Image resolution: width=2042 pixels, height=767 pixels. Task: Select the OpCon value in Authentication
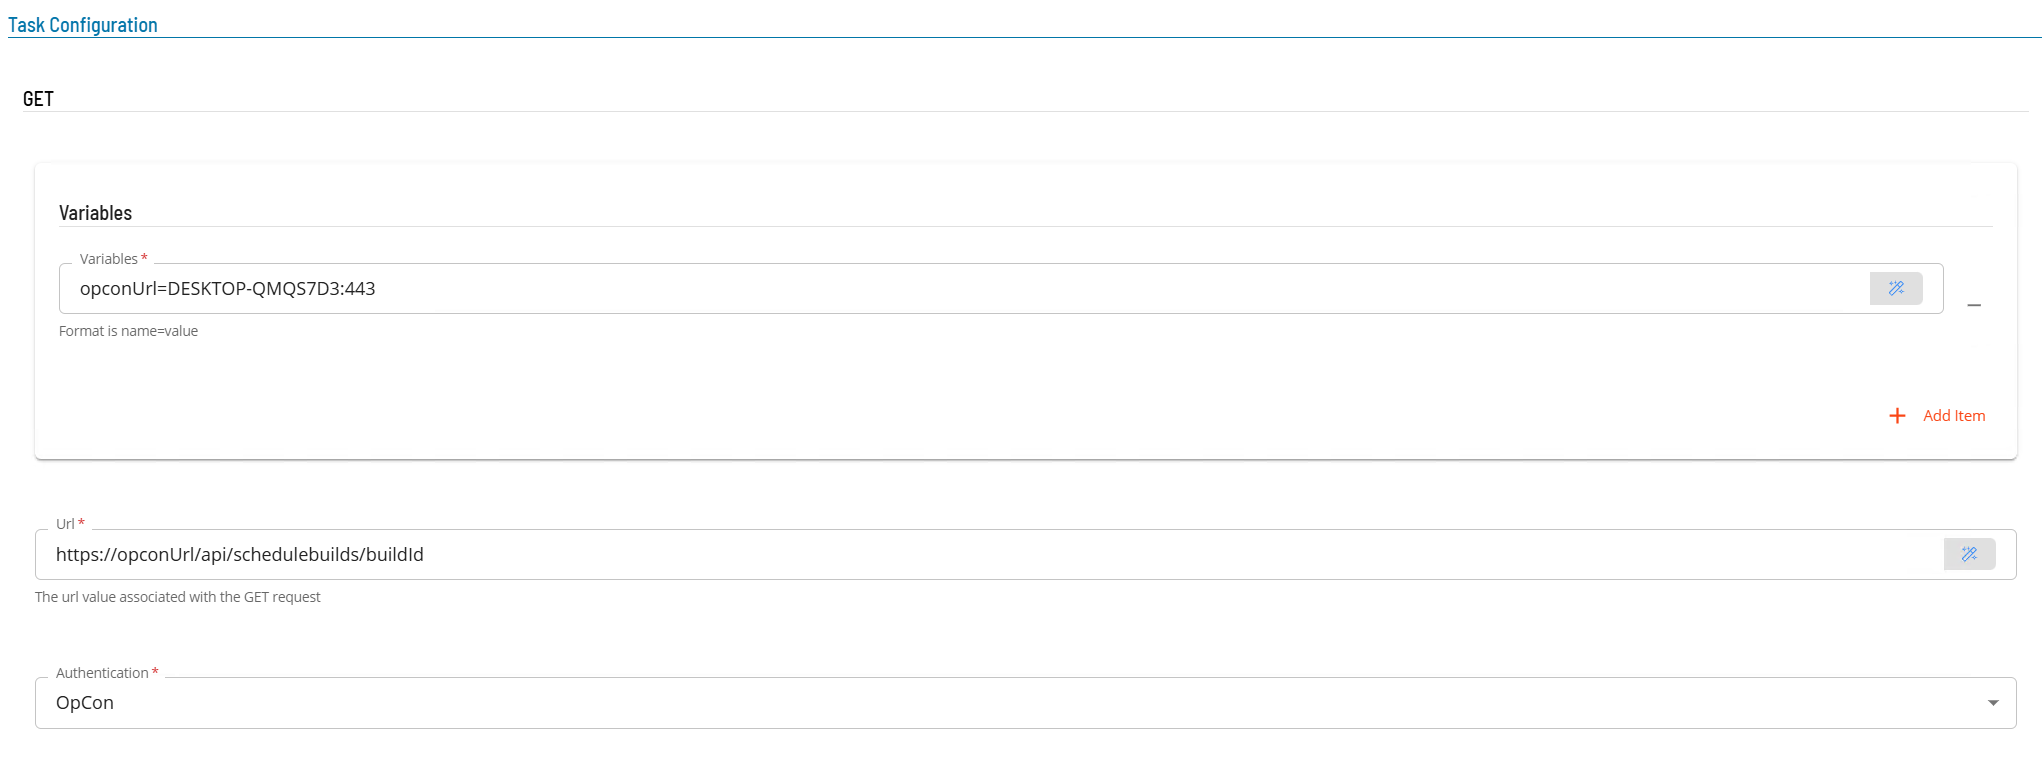click(x=85, y=703)
